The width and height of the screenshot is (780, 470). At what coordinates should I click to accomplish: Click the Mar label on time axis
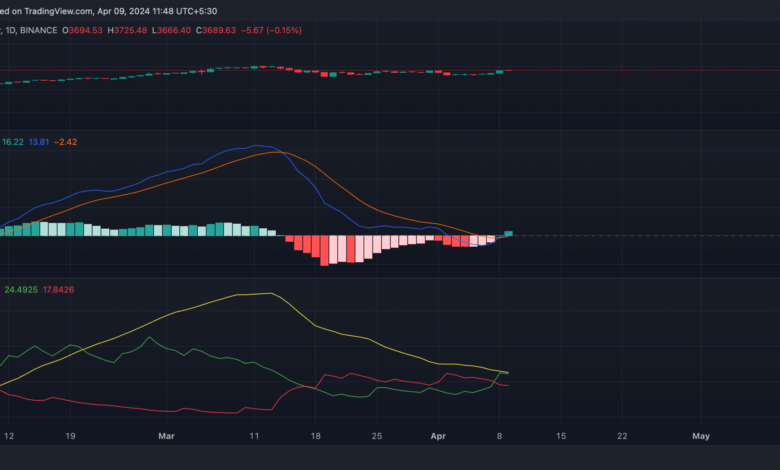tap(167, 435)
